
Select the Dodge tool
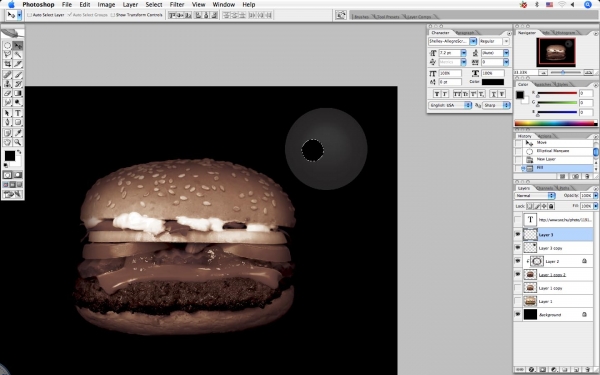(18, 102)
